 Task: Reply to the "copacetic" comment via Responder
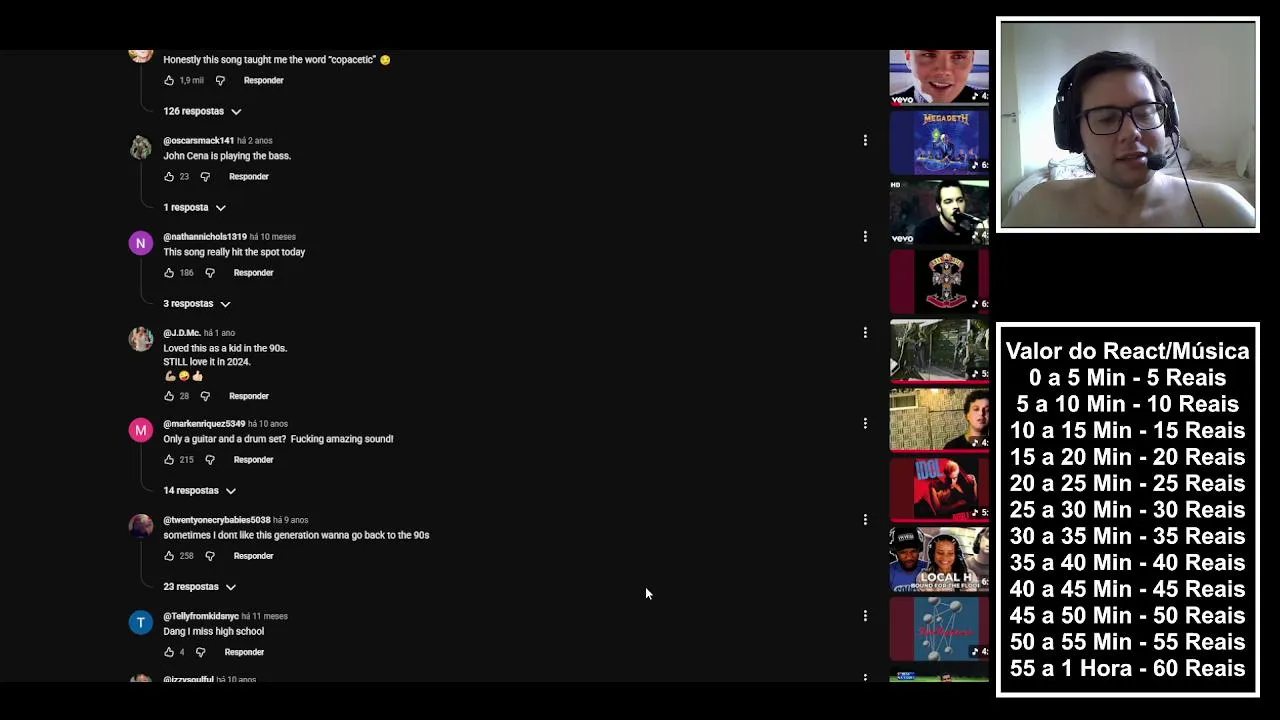point(264,80)
